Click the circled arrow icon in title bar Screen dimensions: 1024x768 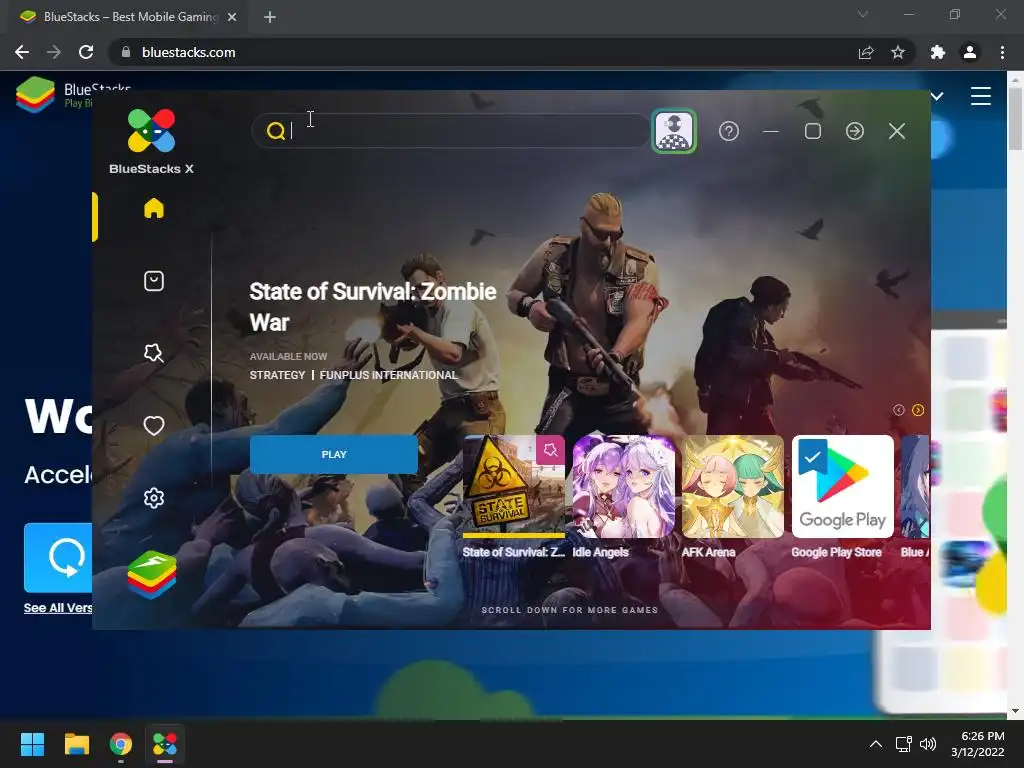click(855, 131)
